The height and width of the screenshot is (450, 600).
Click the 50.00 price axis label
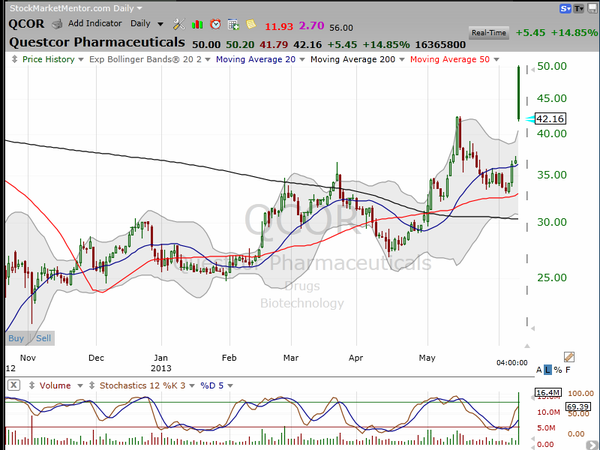pos(552,66)
